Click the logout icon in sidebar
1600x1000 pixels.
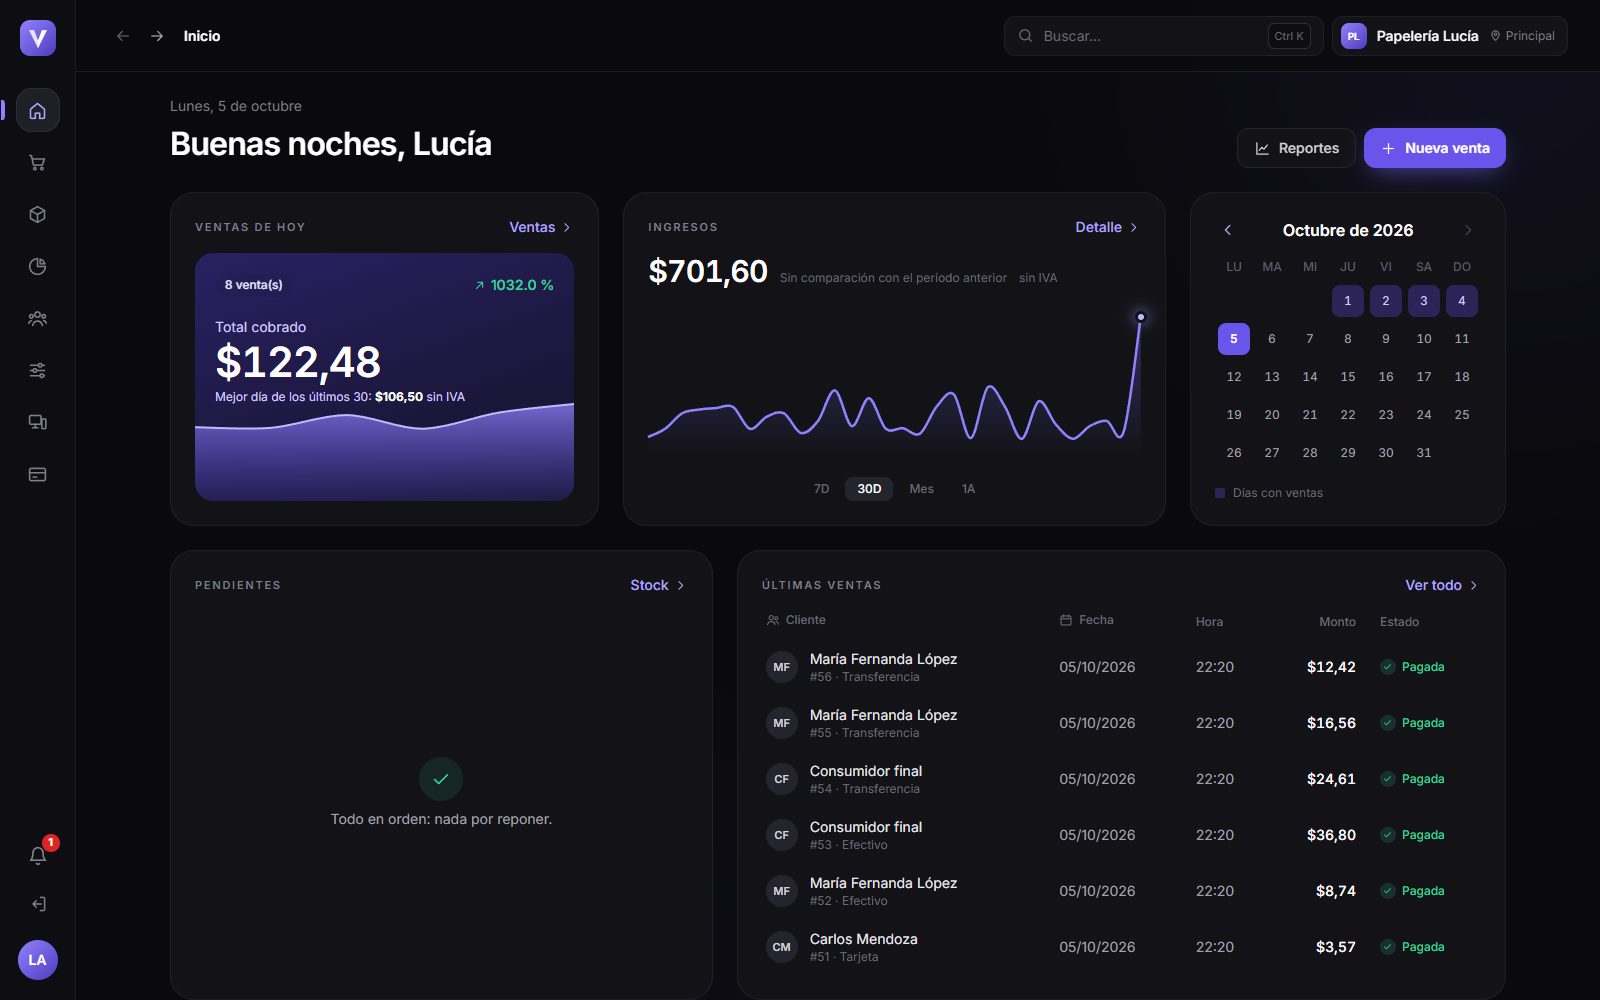point(37,904)
